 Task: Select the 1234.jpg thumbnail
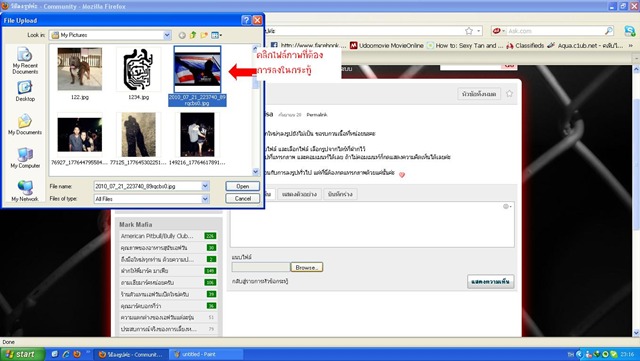pyautogui.click(x=138, y=69)
